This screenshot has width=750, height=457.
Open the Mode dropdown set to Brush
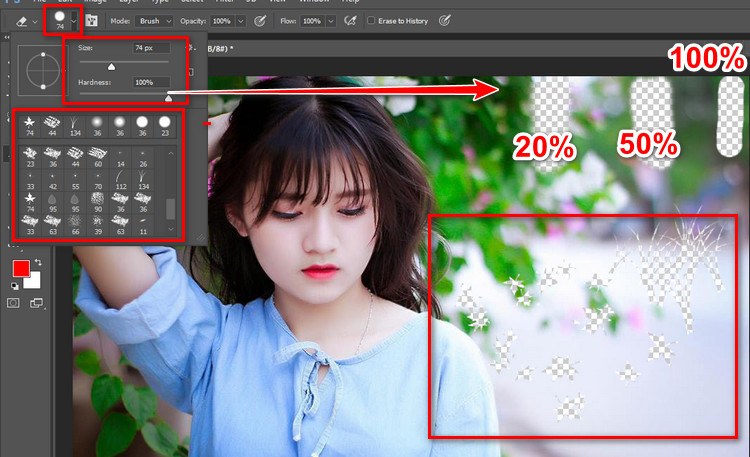click(154, 21)
